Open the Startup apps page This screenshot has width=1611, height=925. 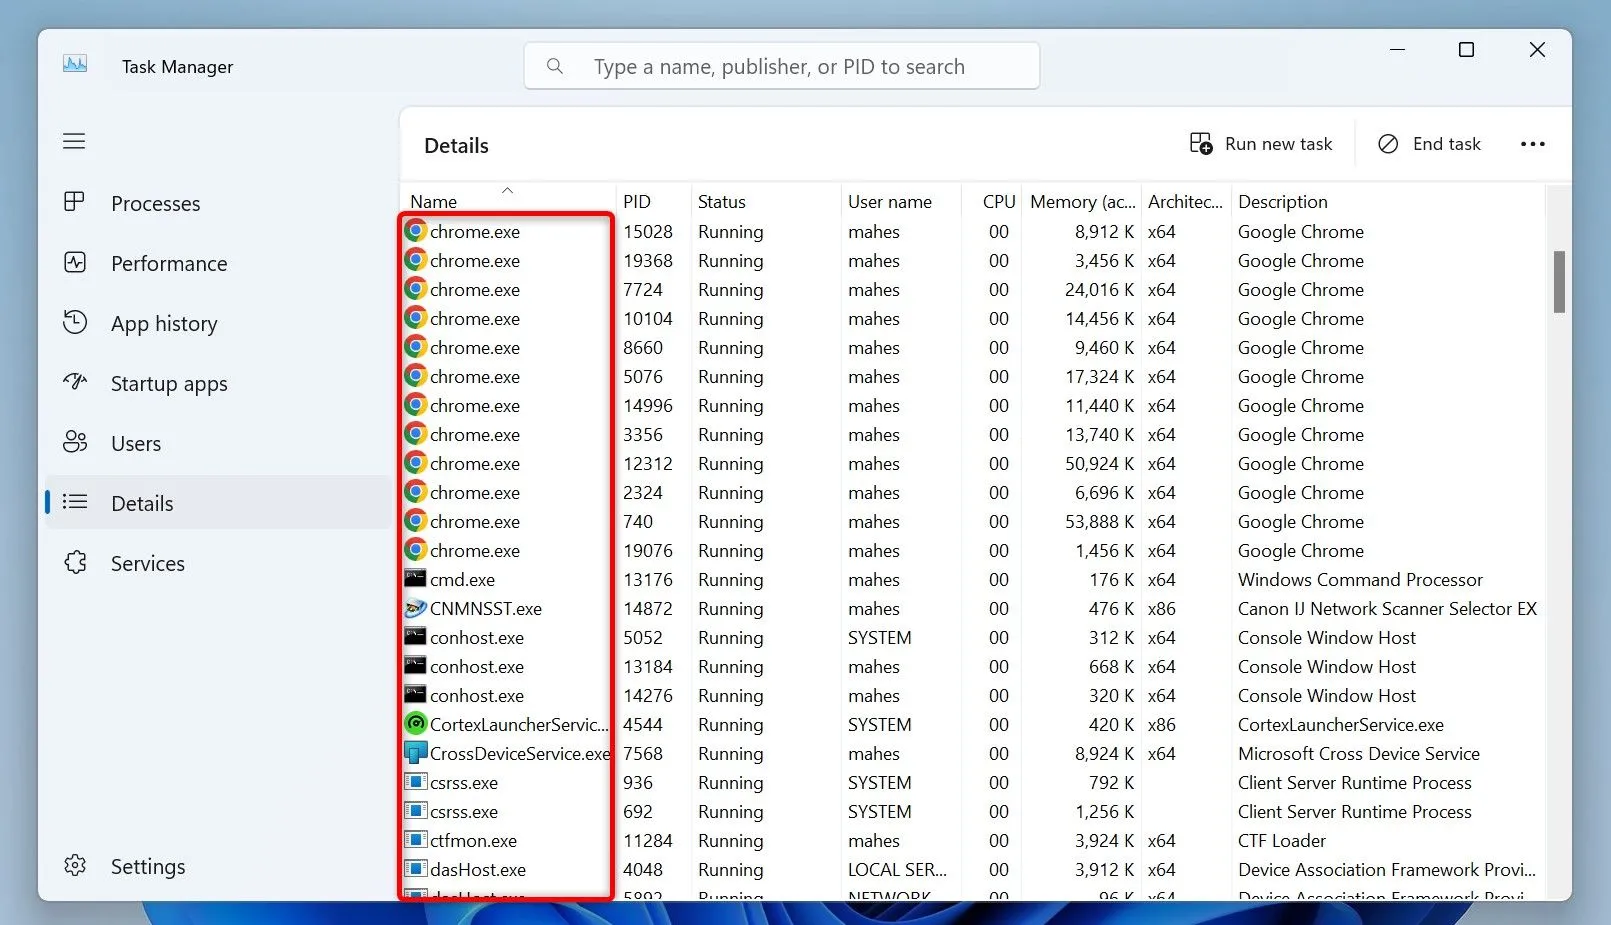(168, 383)
